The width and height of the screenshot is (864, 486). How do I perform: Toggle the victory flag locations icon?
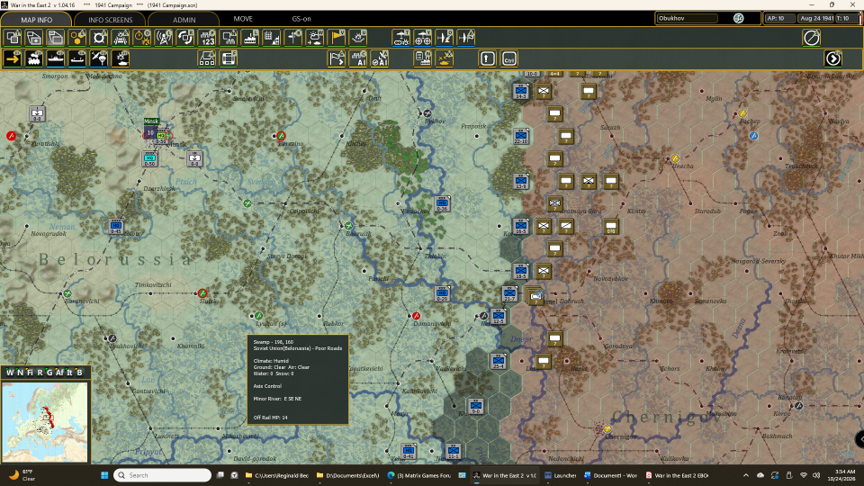[337, 37]
